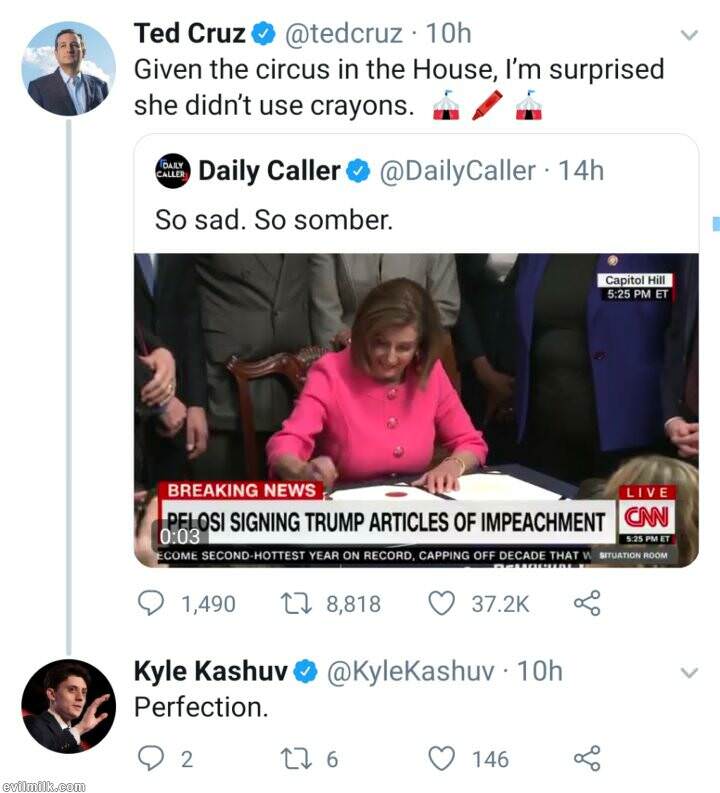Share Ted Cruz's tweet
This screenshot has width=720, height=793.
click(587, 603)
